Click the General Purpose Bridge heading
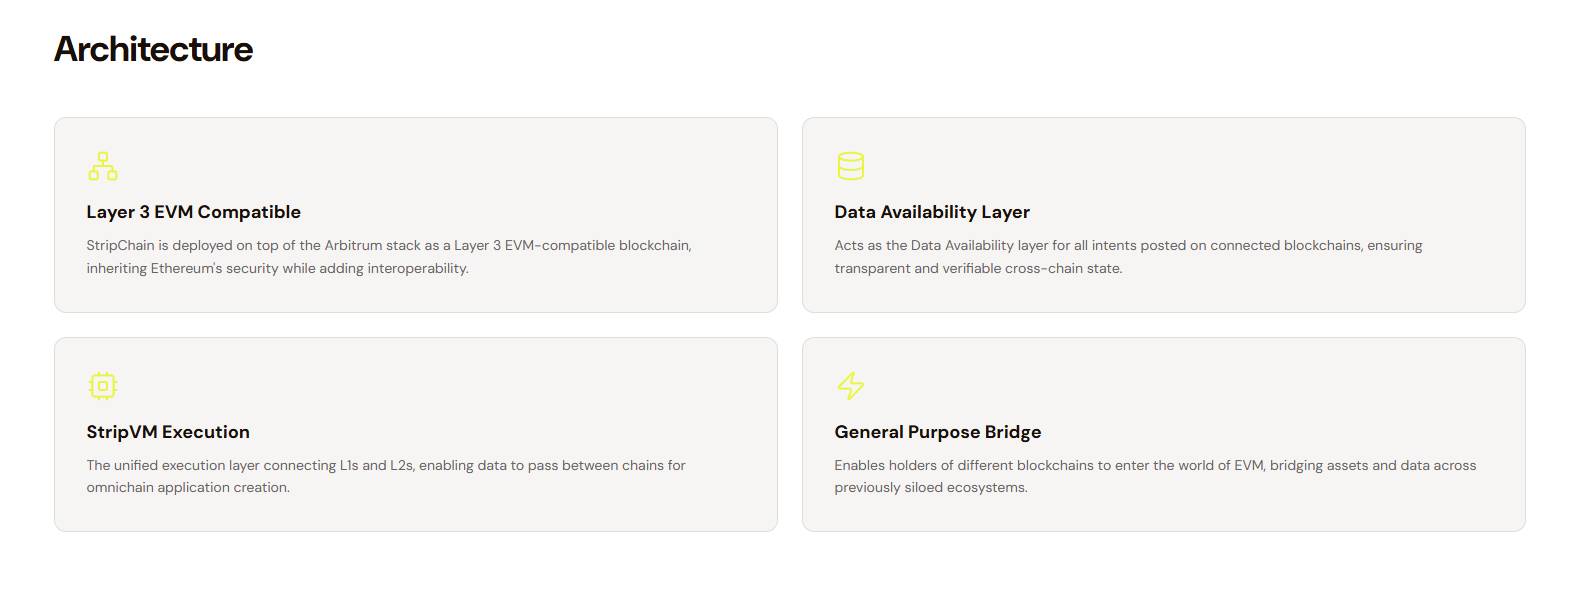The image size is (1581, 606). (938, 432)
